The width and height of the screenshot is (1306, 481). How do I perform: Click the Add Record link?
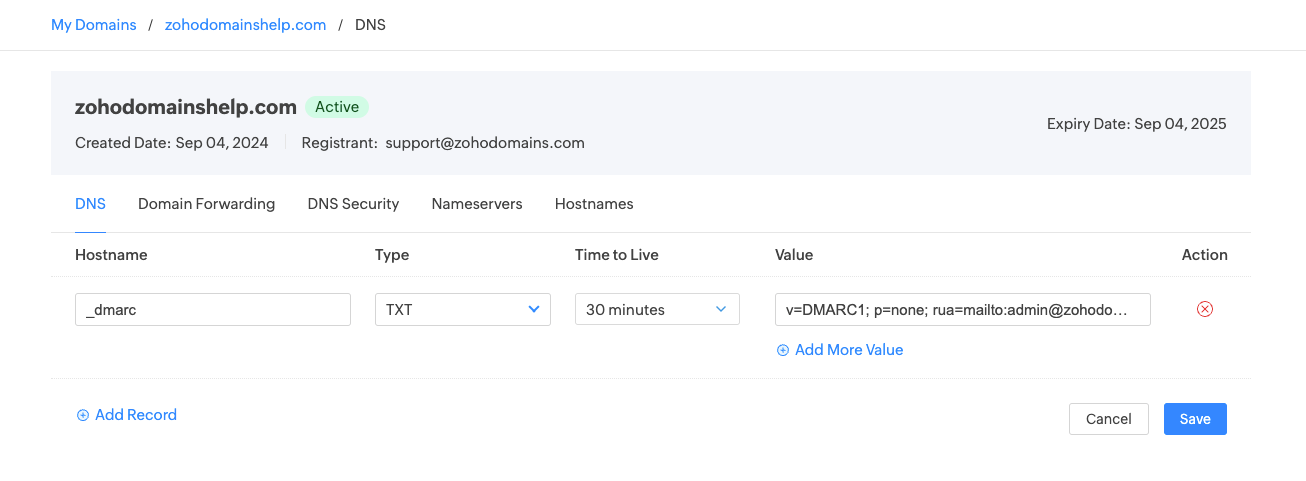click(x=127, y=414)
